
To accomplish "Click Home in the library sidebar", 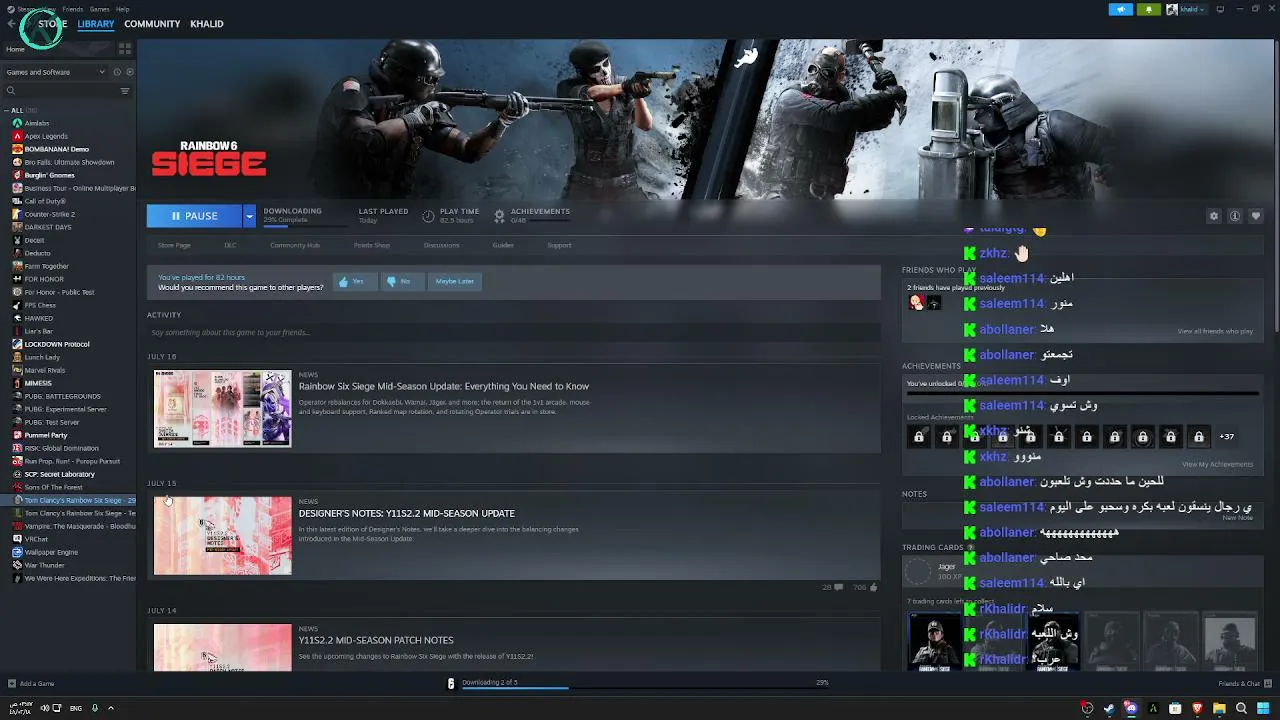I will pos(15,49).
